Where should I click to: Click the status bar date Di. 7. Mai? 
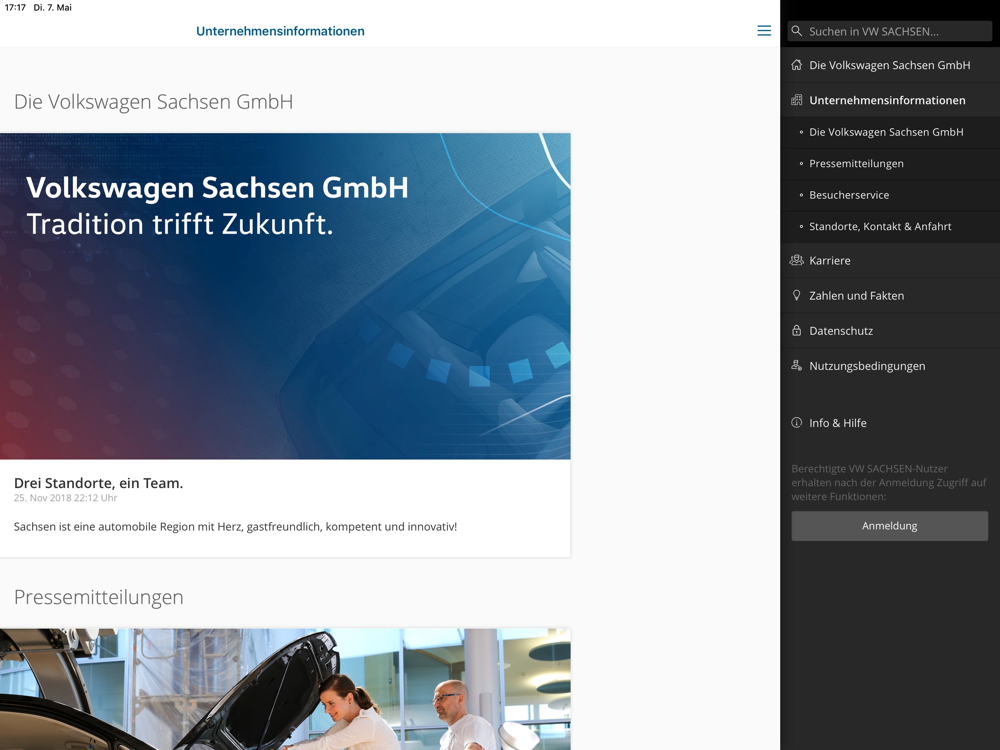coord(52,8)
